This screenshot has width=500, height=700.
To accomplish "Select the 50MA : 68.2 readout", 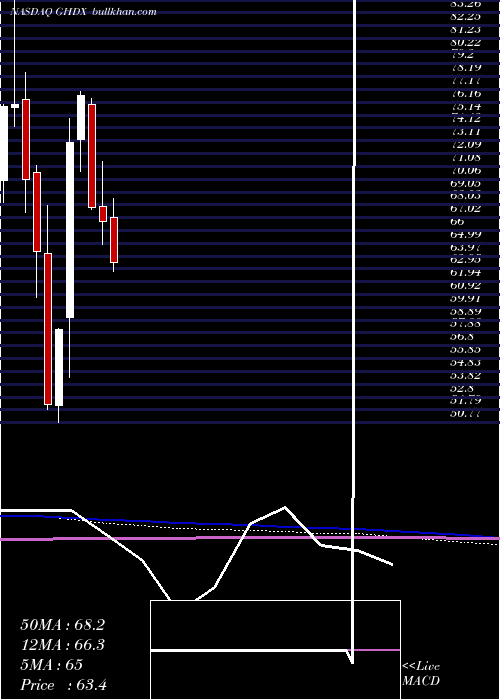I will 62,625.
